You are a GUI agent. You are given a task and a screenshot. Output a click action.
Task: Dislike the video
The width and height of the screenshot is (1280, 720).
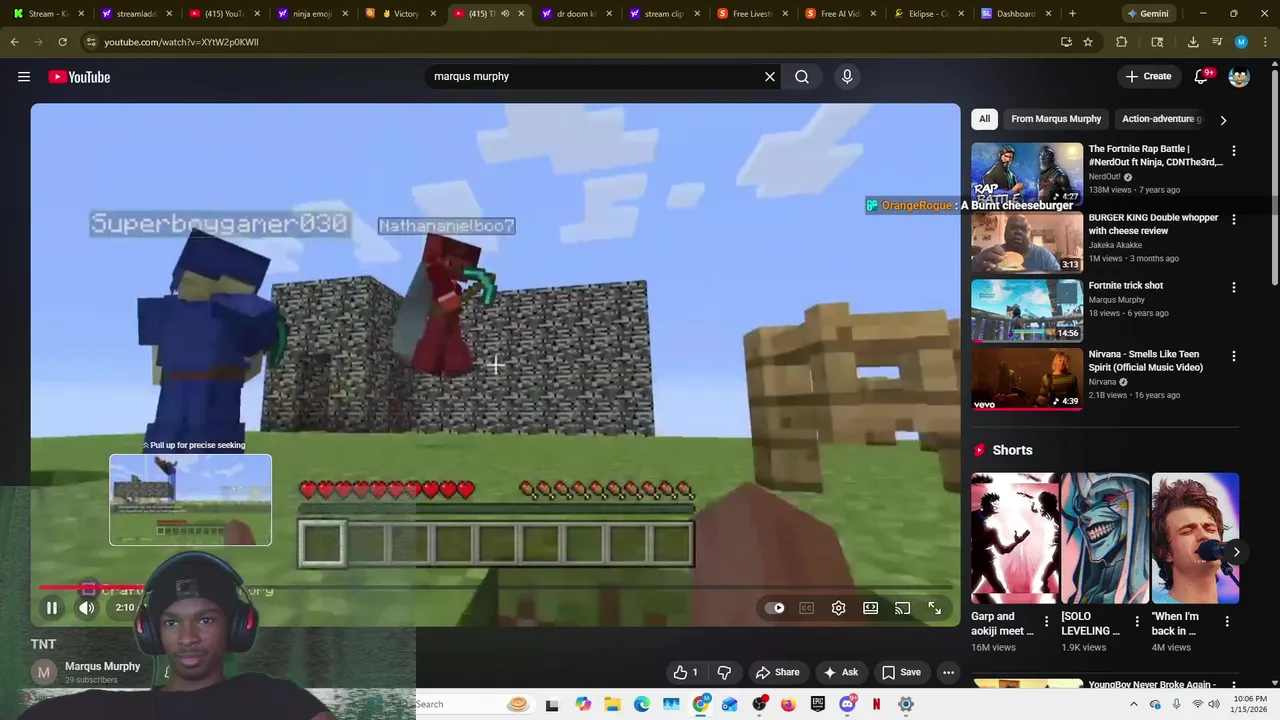pyautogui.click(x=725, y=672)
